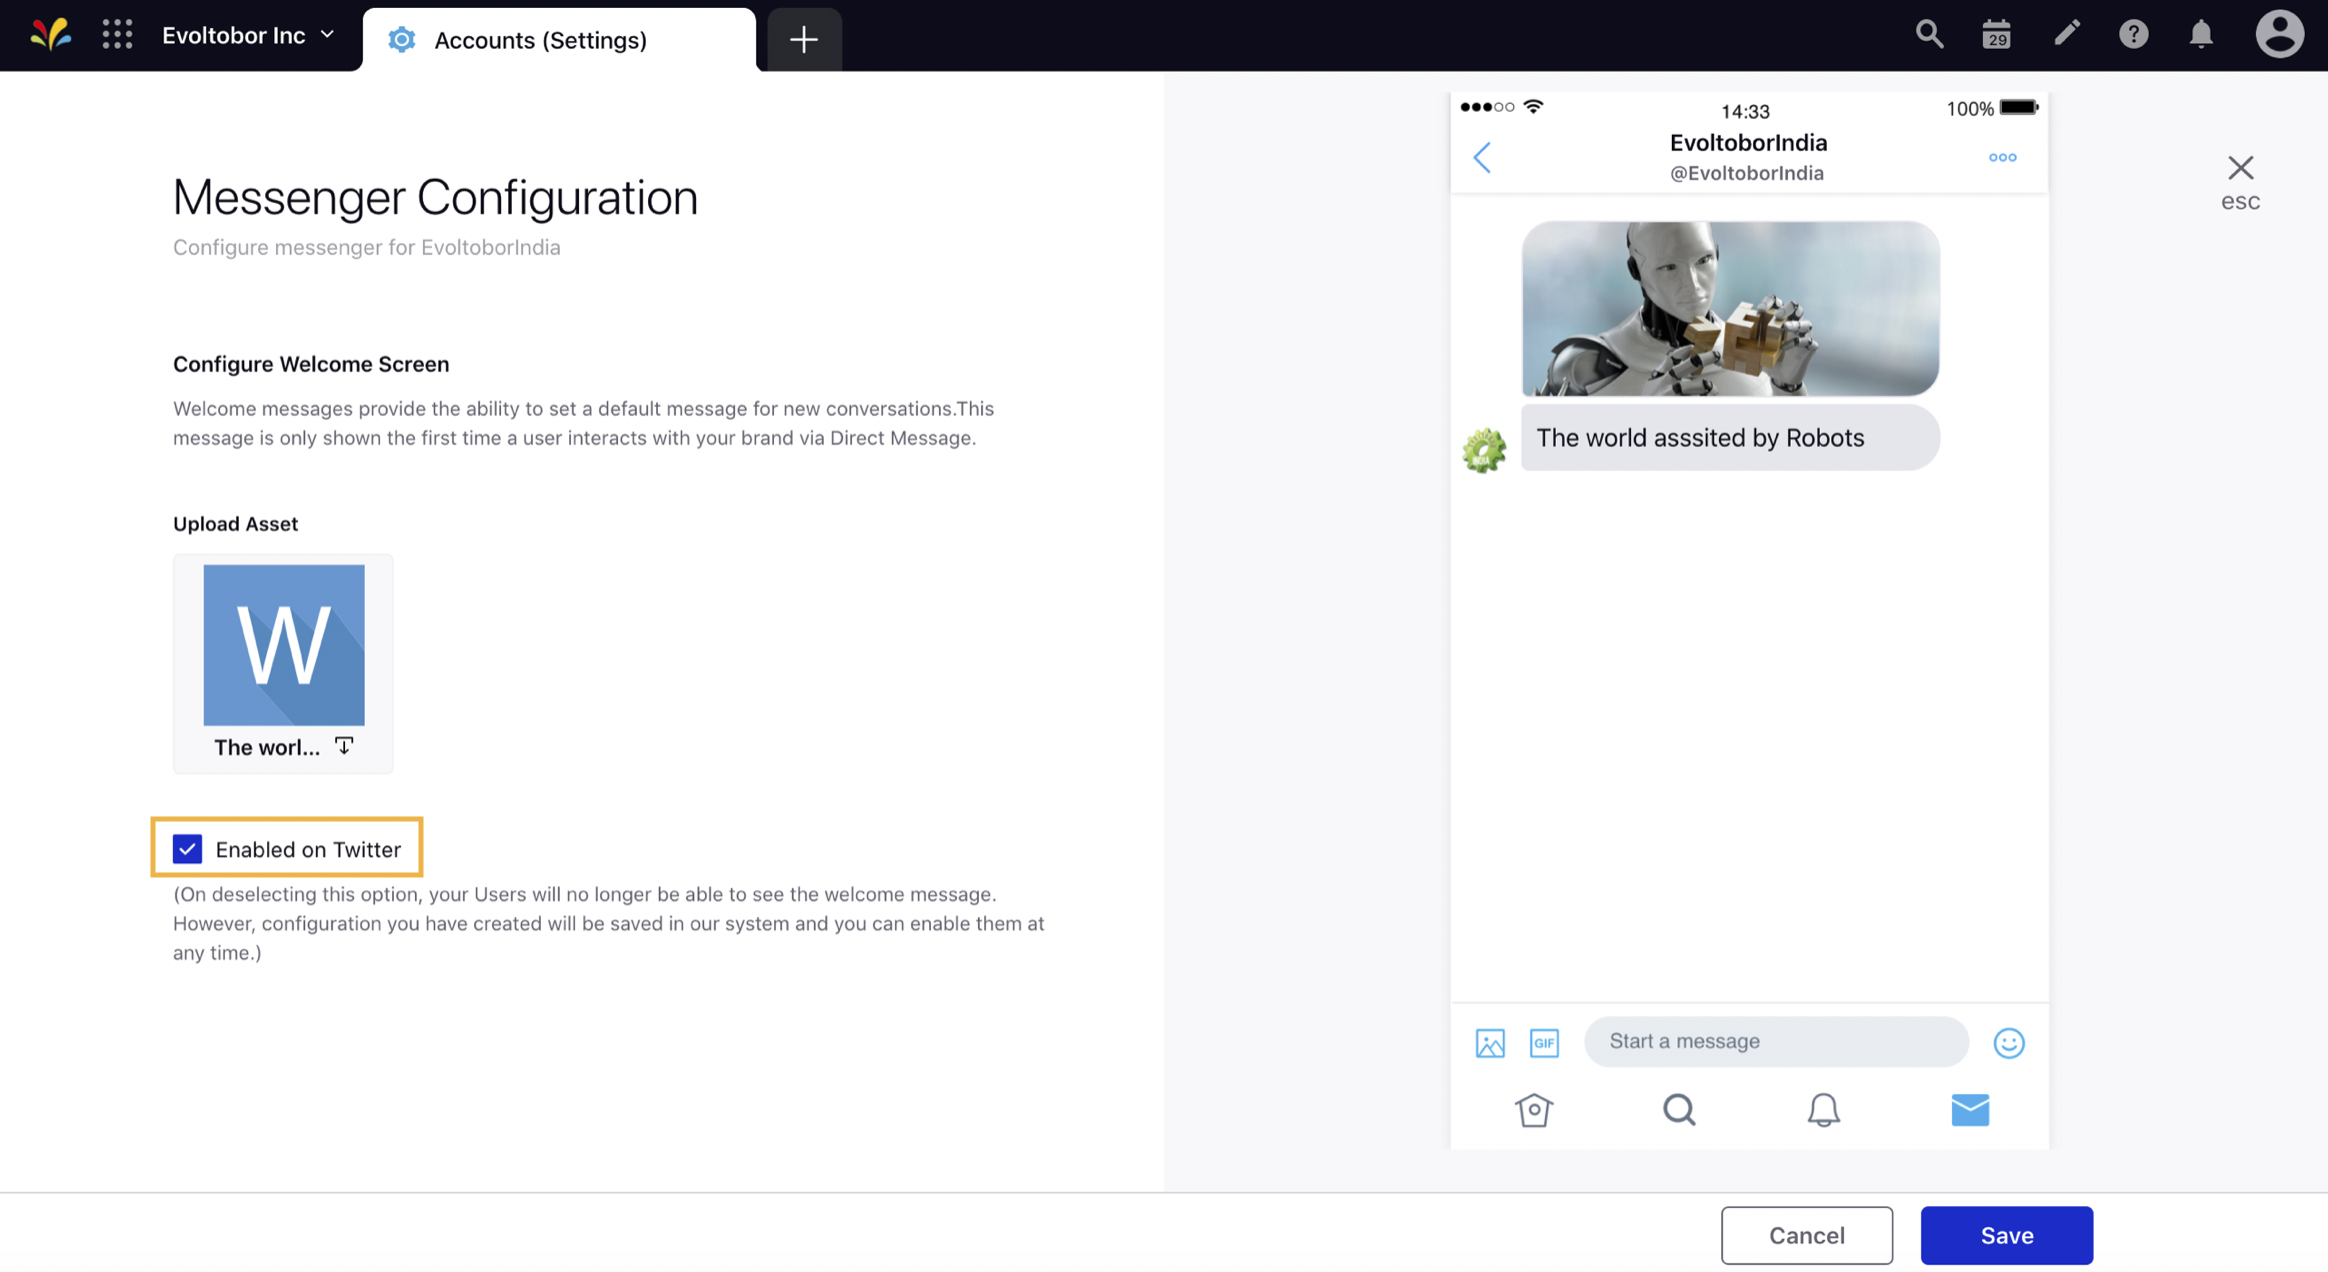Click the notifications bell icon
Image resolution: width=2328 pixels, height=1272 pixels.
coord(2198,34)
